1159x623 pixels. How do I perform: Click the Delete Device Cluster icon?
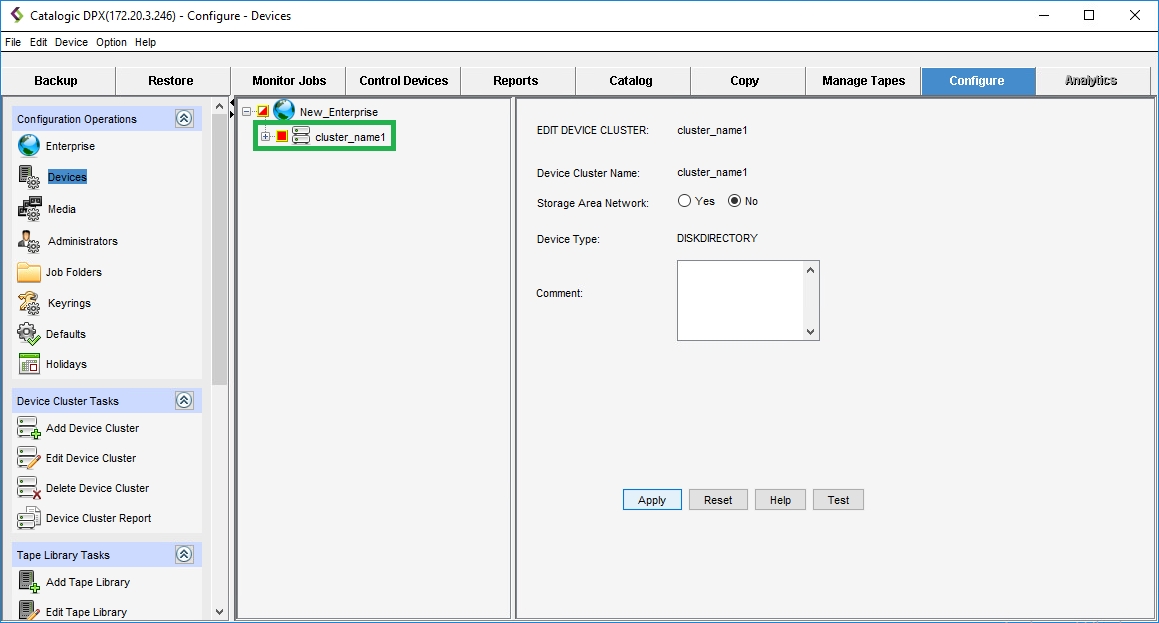29,488
